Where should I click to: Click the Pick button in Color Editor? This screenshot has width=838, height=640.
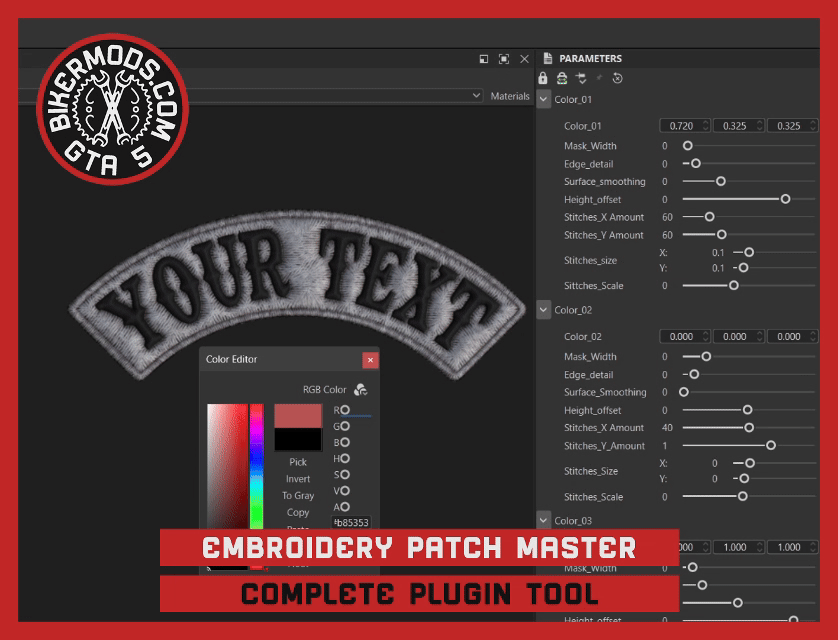[x=298, y=462]
